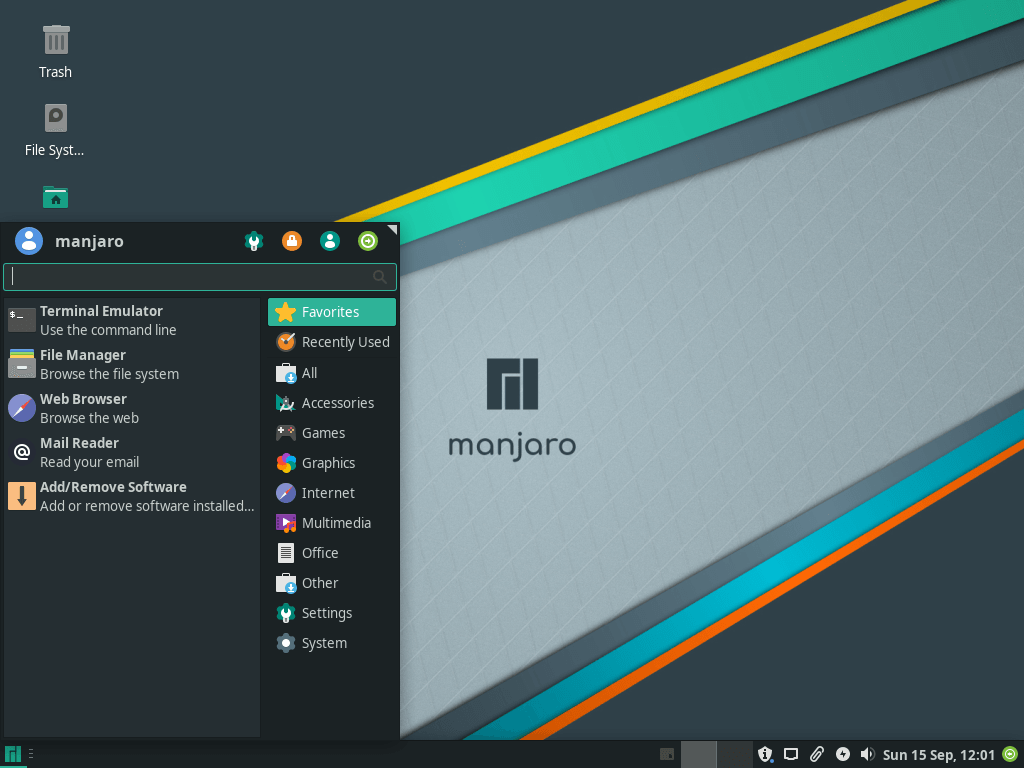
Task: Click the search magnifier icon
Action: (379, 277)
